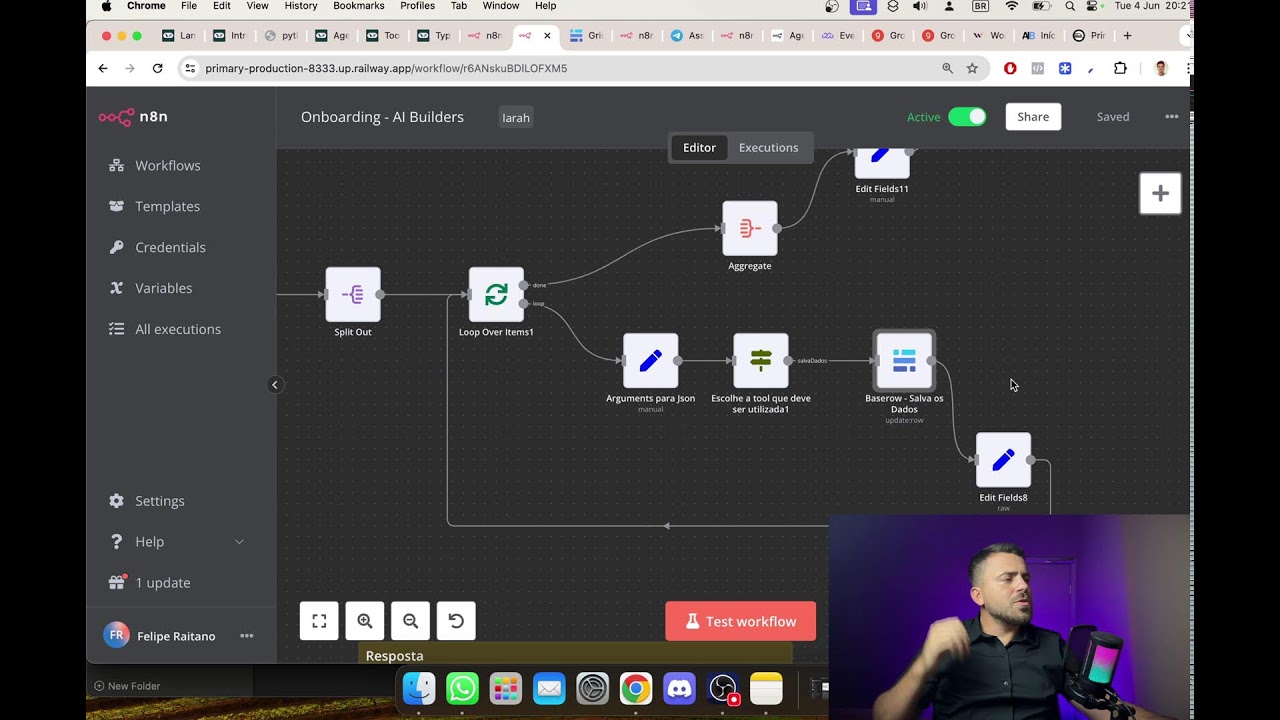Screen dimensions: 1280x720
Task: Open the Split Out node
Action: (x=353, y=294)
